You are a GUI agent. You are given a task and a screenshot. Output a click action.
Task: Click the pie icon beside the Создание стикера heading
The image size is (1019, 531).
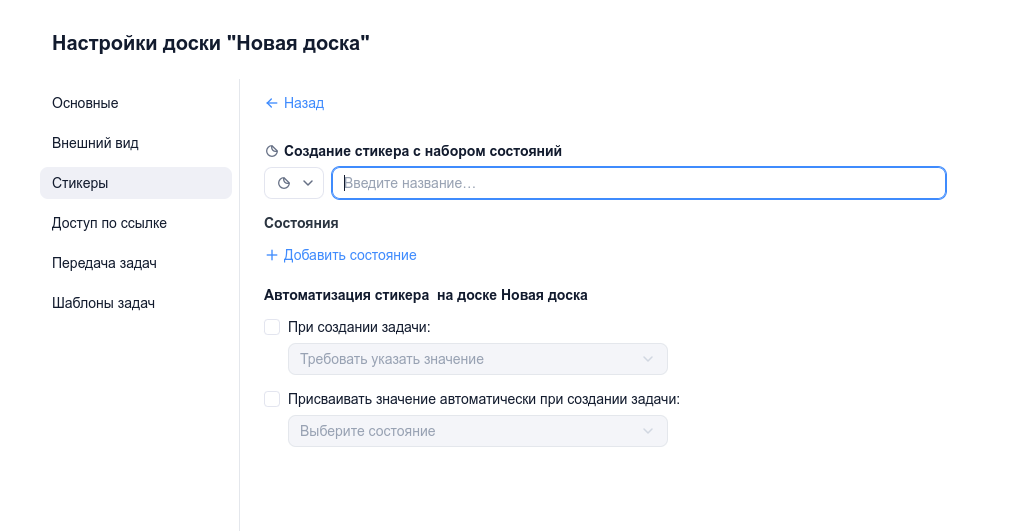coord(271,152)
